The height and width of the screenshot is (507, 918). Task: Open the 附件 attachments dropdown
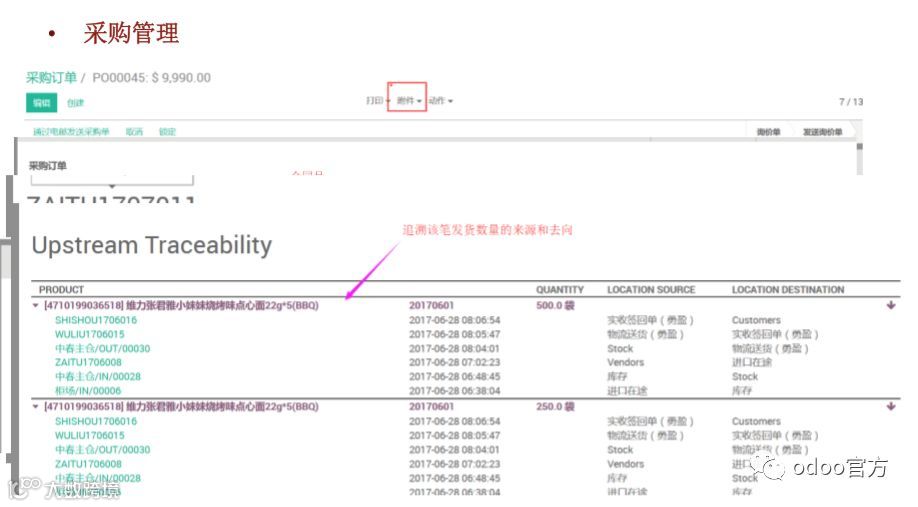pyautogui.click(x=409, y=101)
